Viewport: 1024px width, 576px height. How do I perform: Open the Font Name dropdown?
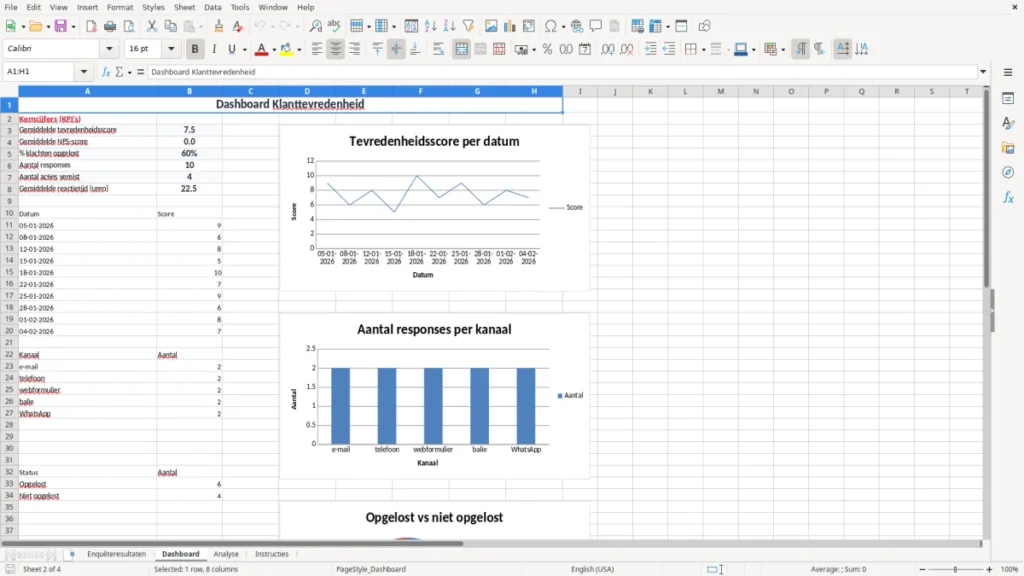(x=109, y=49)
